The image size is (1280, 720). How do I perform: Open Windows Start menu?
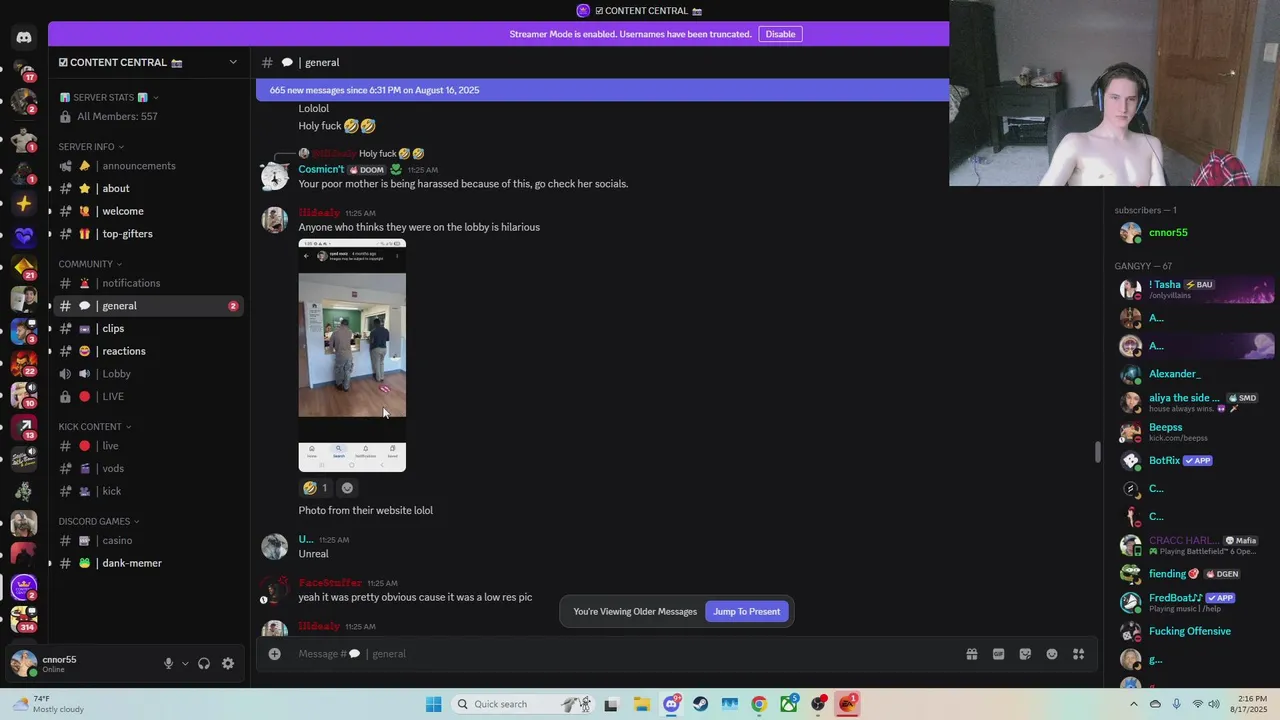coord(433,704)
